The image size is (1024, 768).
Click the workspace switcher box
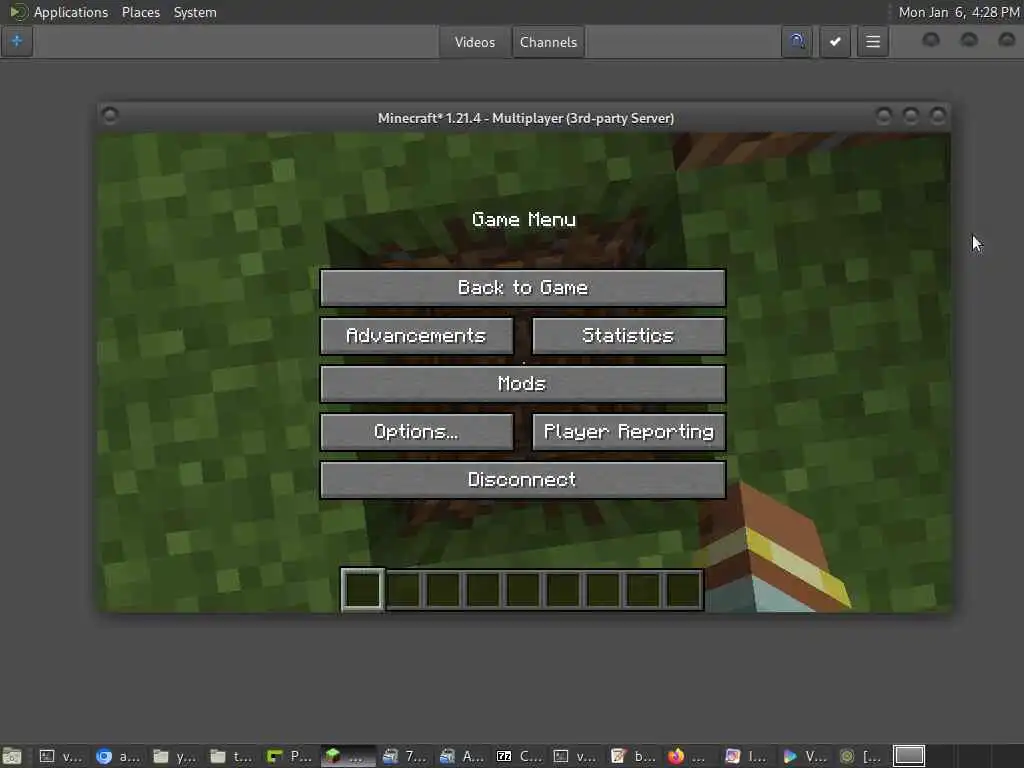coord(908,756)
